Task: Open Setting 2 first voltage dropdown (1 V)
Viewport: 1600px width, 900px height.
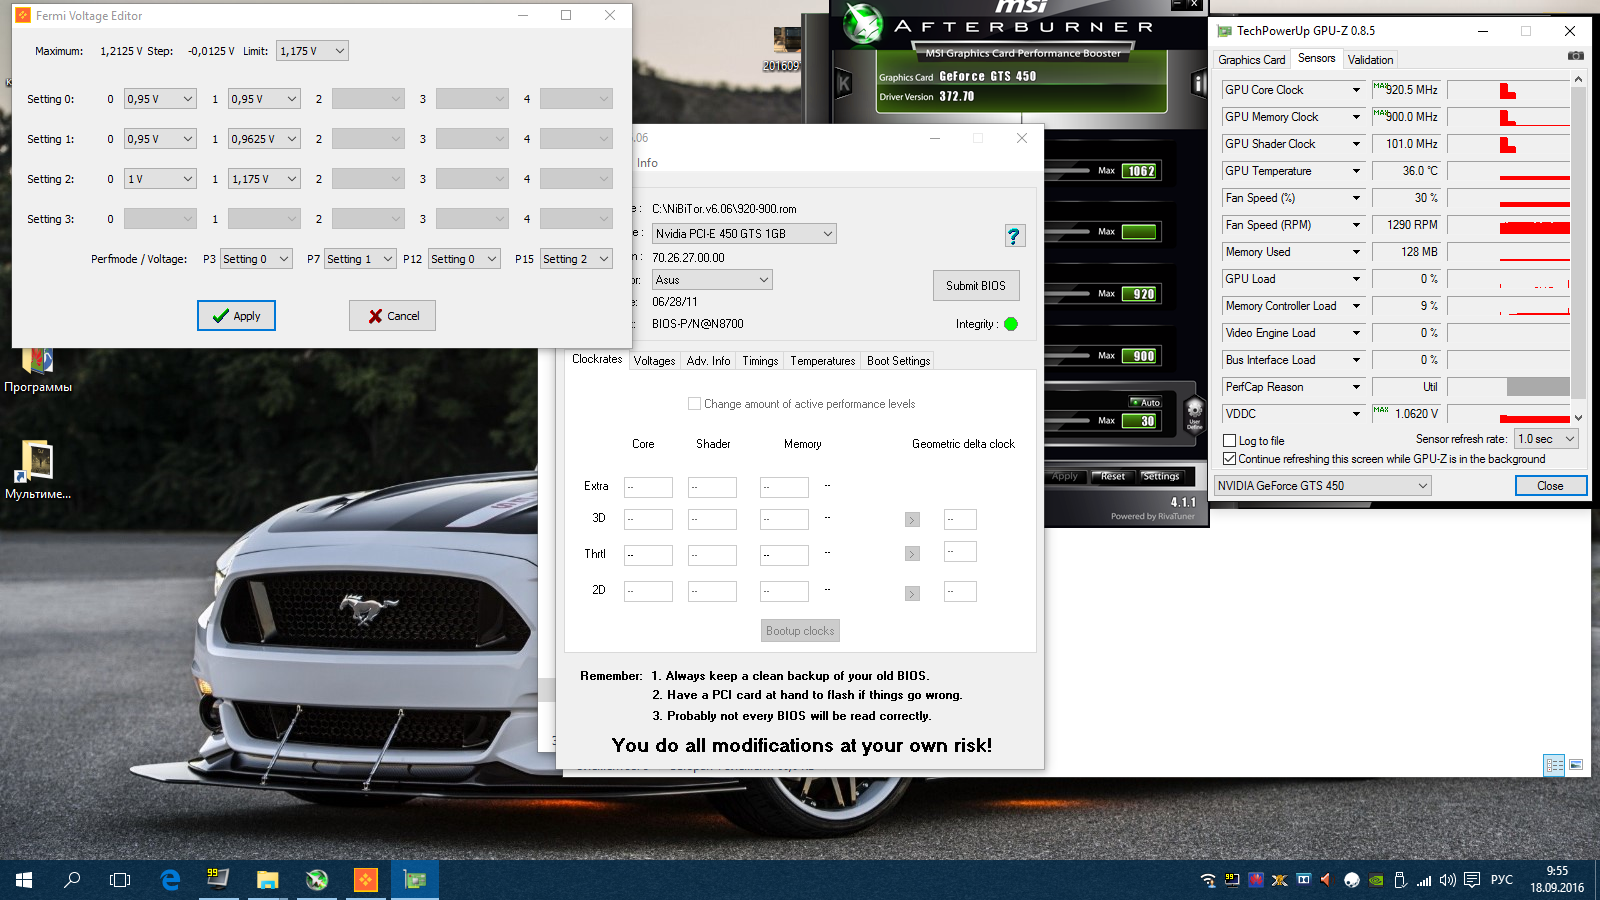Action: (160, 179)
